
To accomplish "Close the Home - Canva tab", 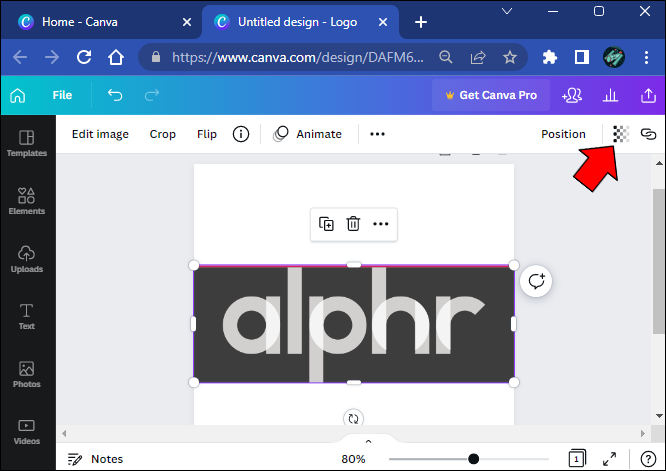I will point(187,22).
